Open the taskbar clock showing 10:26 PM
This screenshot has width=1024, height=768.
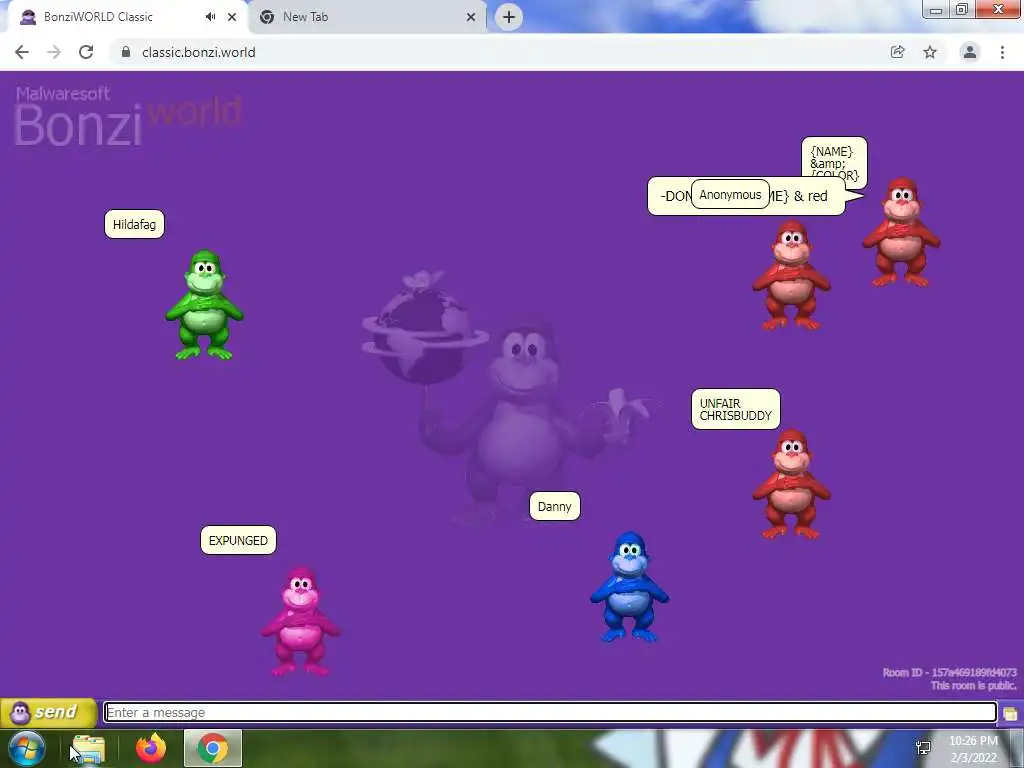[x=973, y=749]
